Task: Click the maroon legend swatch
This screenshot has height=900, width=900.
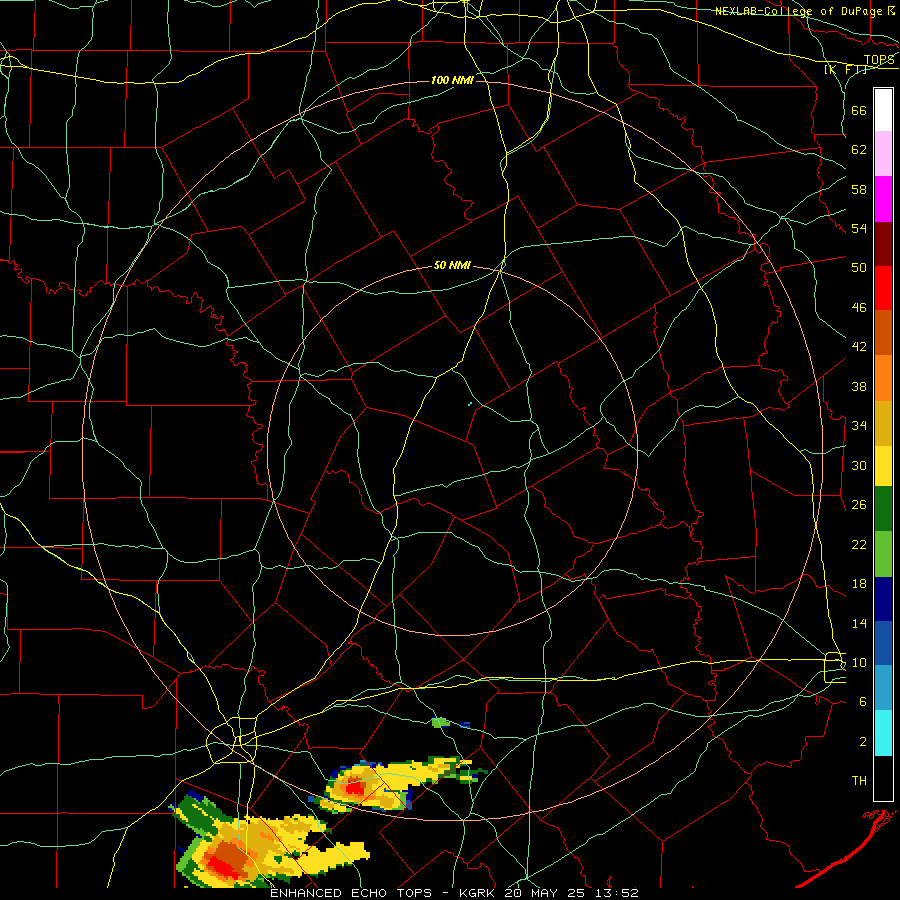Action: click(x=883, y=244)
